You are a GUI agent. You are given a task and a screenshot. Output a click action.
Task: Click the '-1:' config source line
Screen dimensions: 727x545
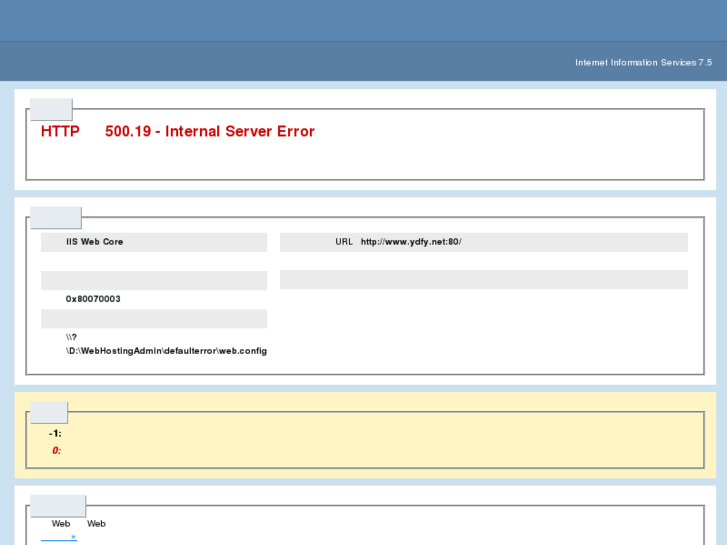click(55, 434)
